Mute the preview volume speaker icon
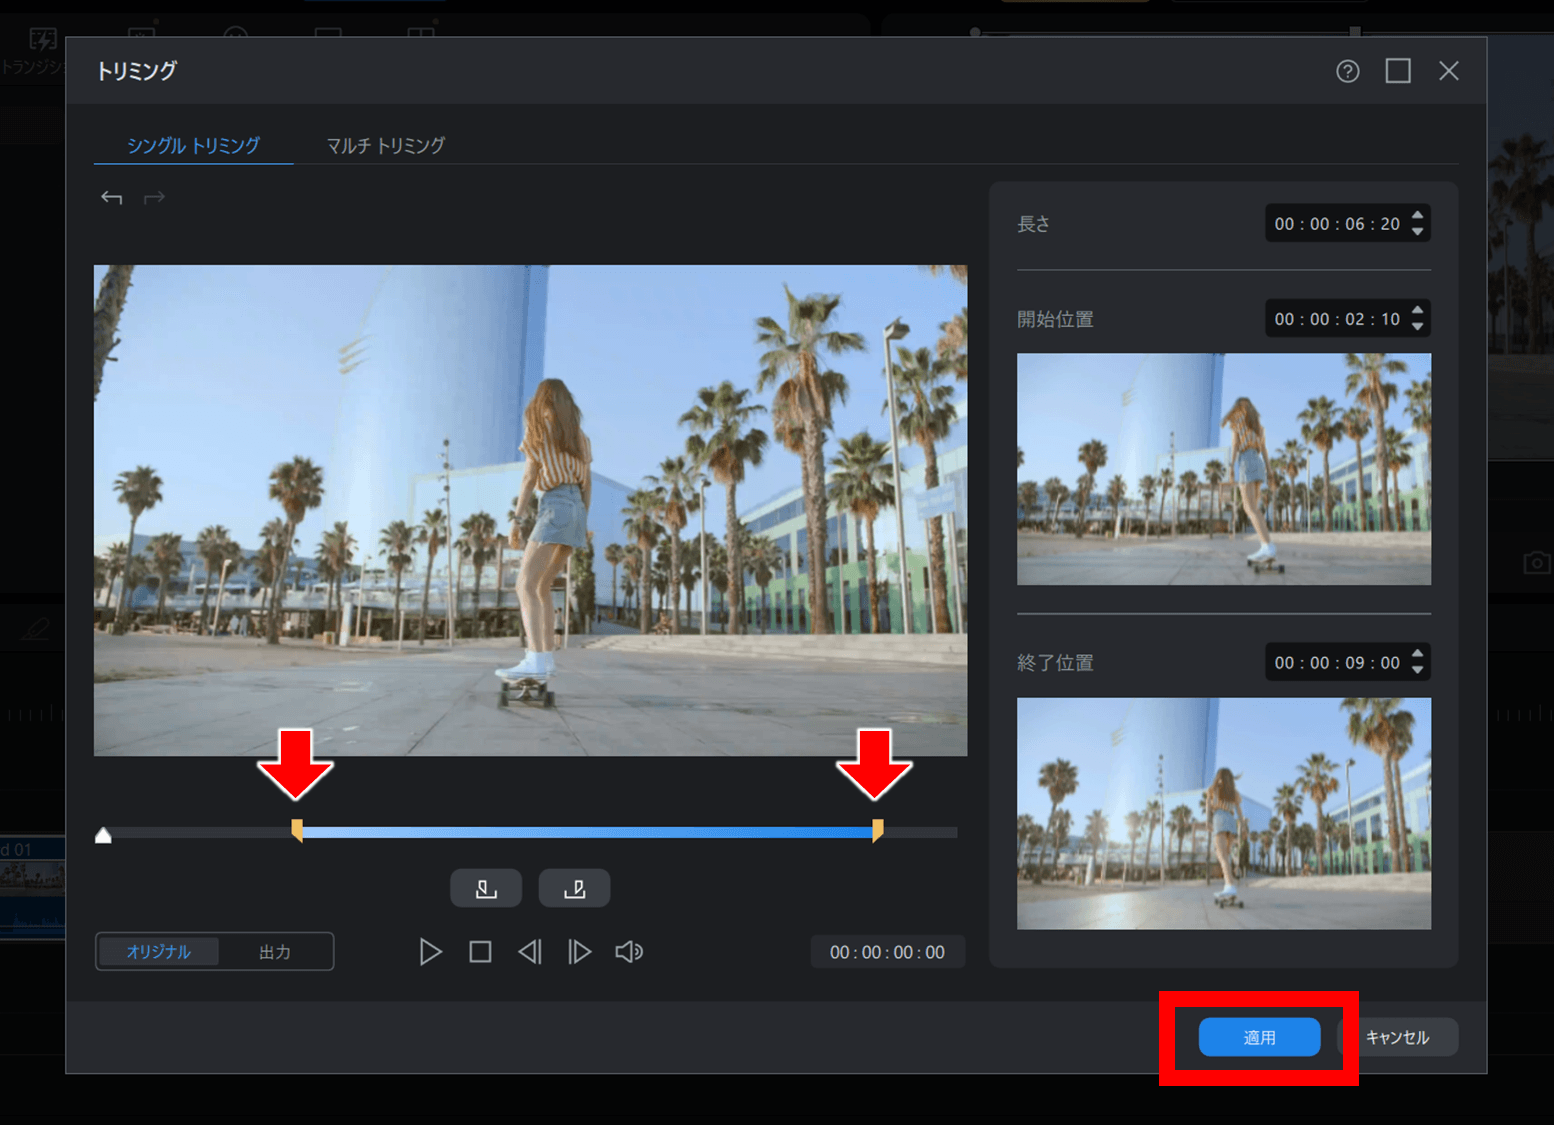This screenshot has height=1125, width=1554. [628, 952]
